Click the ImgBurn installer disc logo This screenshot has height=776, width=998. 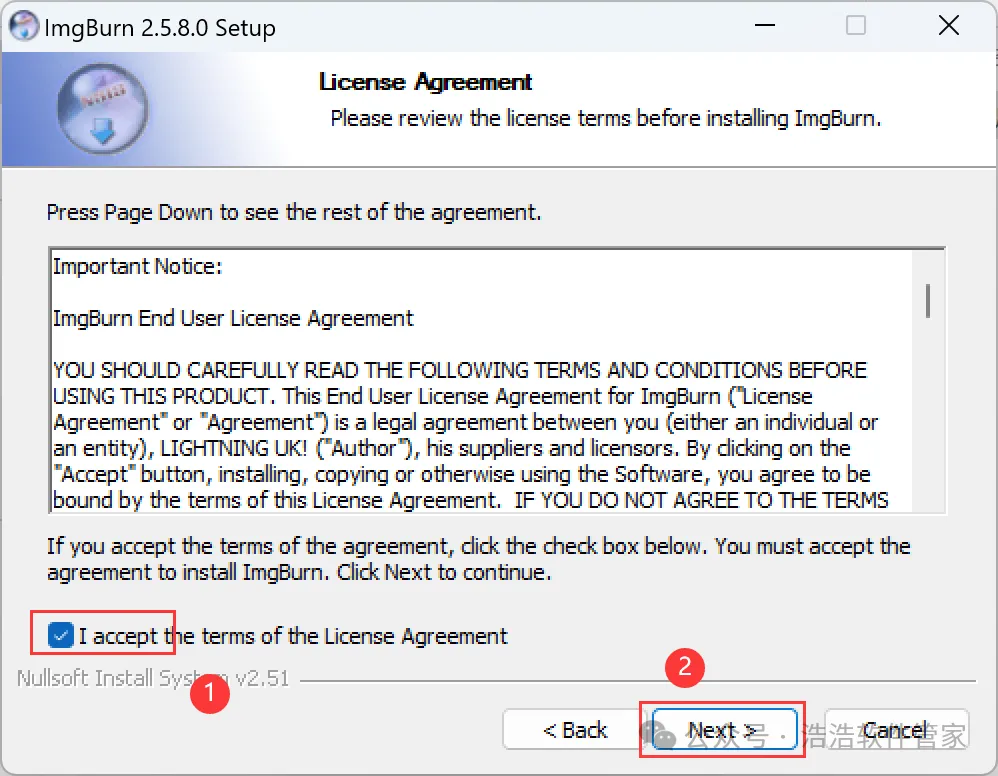tap(102, 109)
